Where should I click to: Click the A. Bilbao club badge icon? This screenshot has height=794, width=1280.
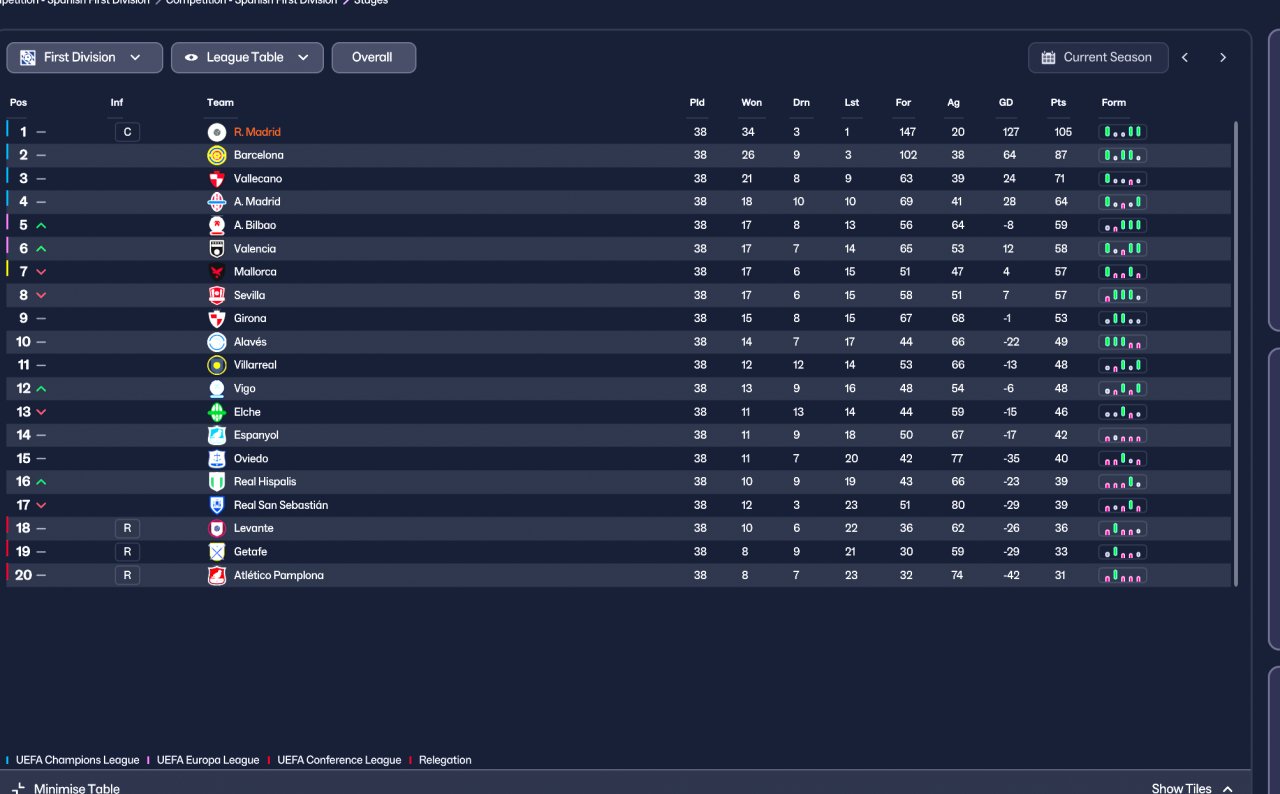[217, 225]
